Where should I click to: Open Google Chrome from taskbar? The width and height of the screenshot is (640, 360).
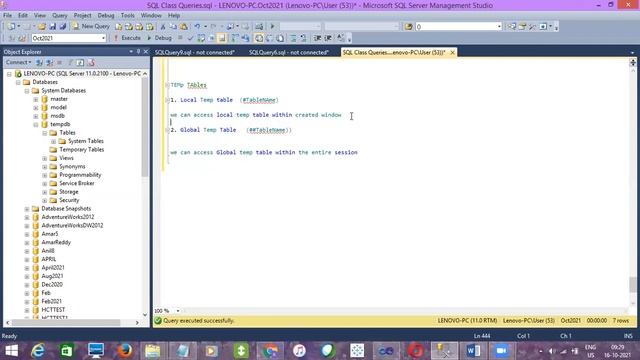point(270,351)
